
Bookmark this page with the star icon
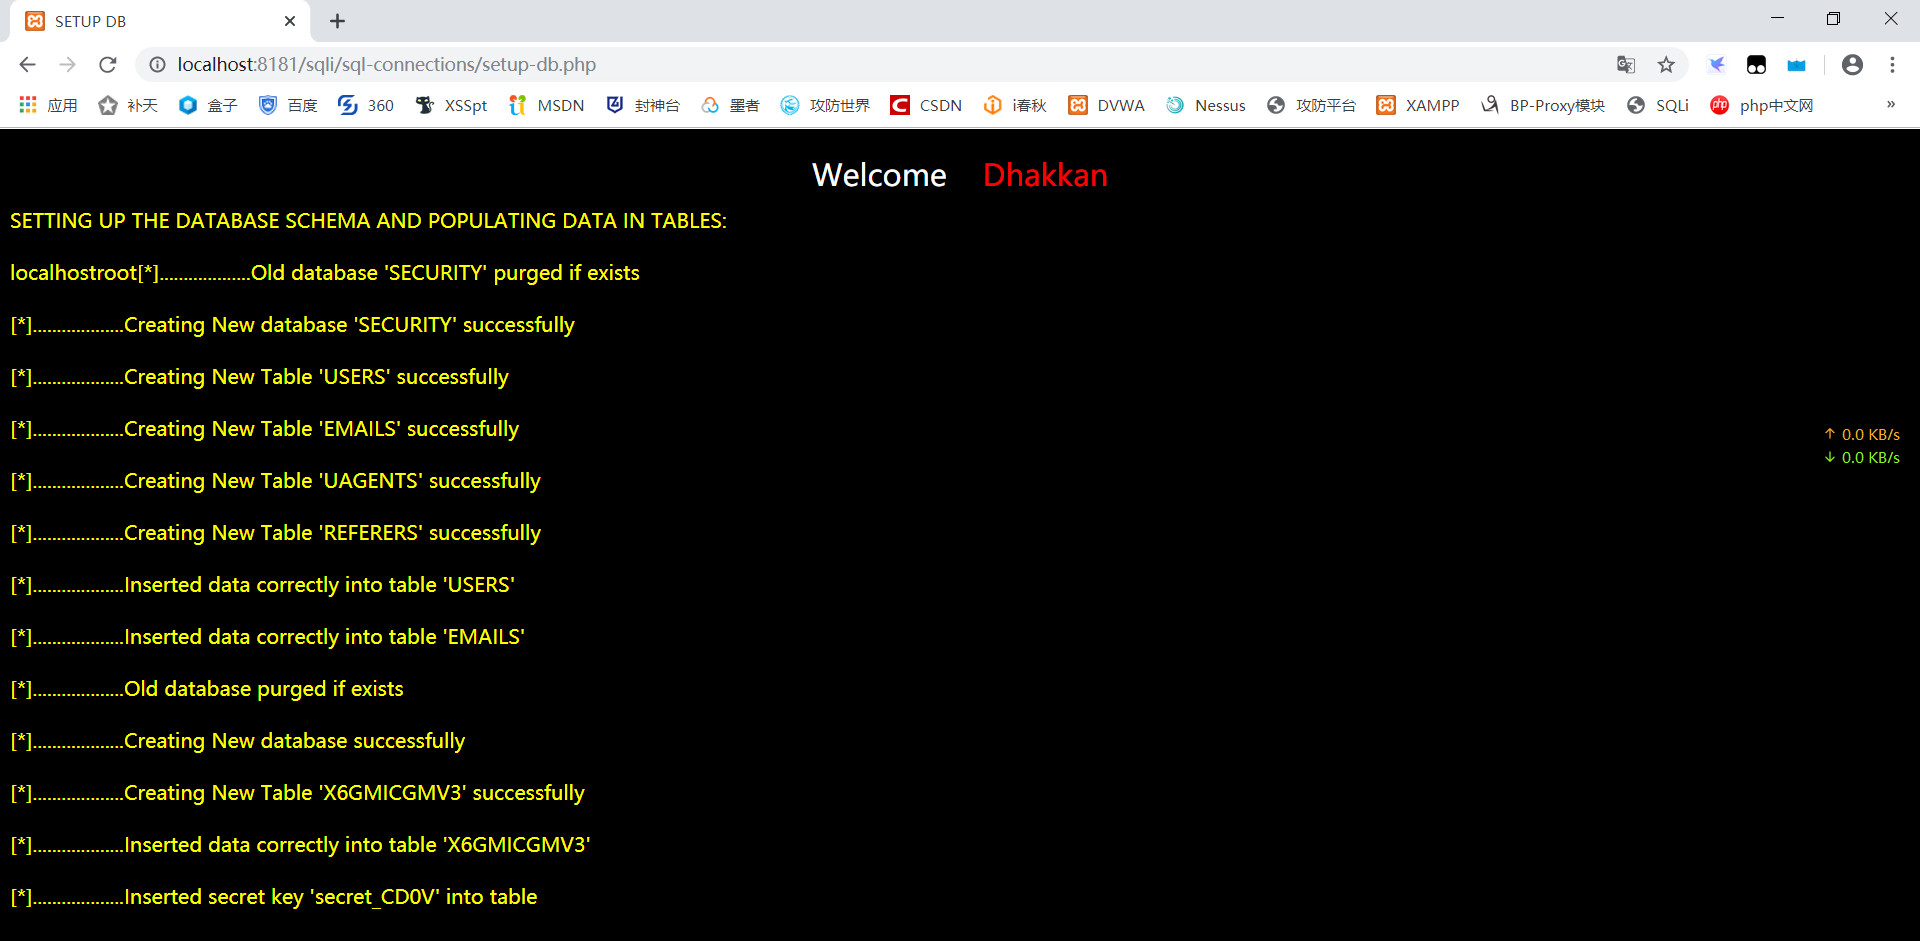click(x=1666, y=64)
